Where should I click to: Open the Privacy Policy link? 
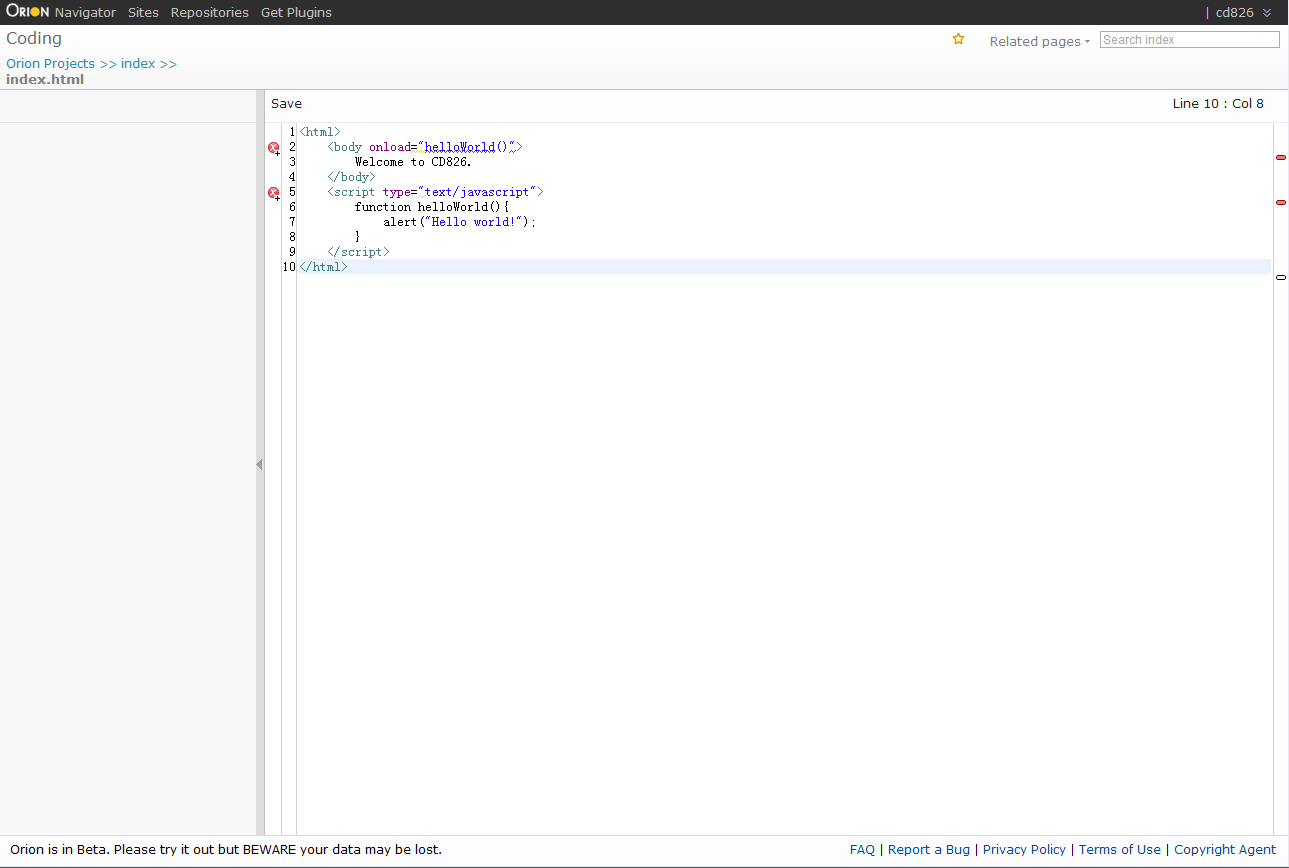click(1024, 849)
